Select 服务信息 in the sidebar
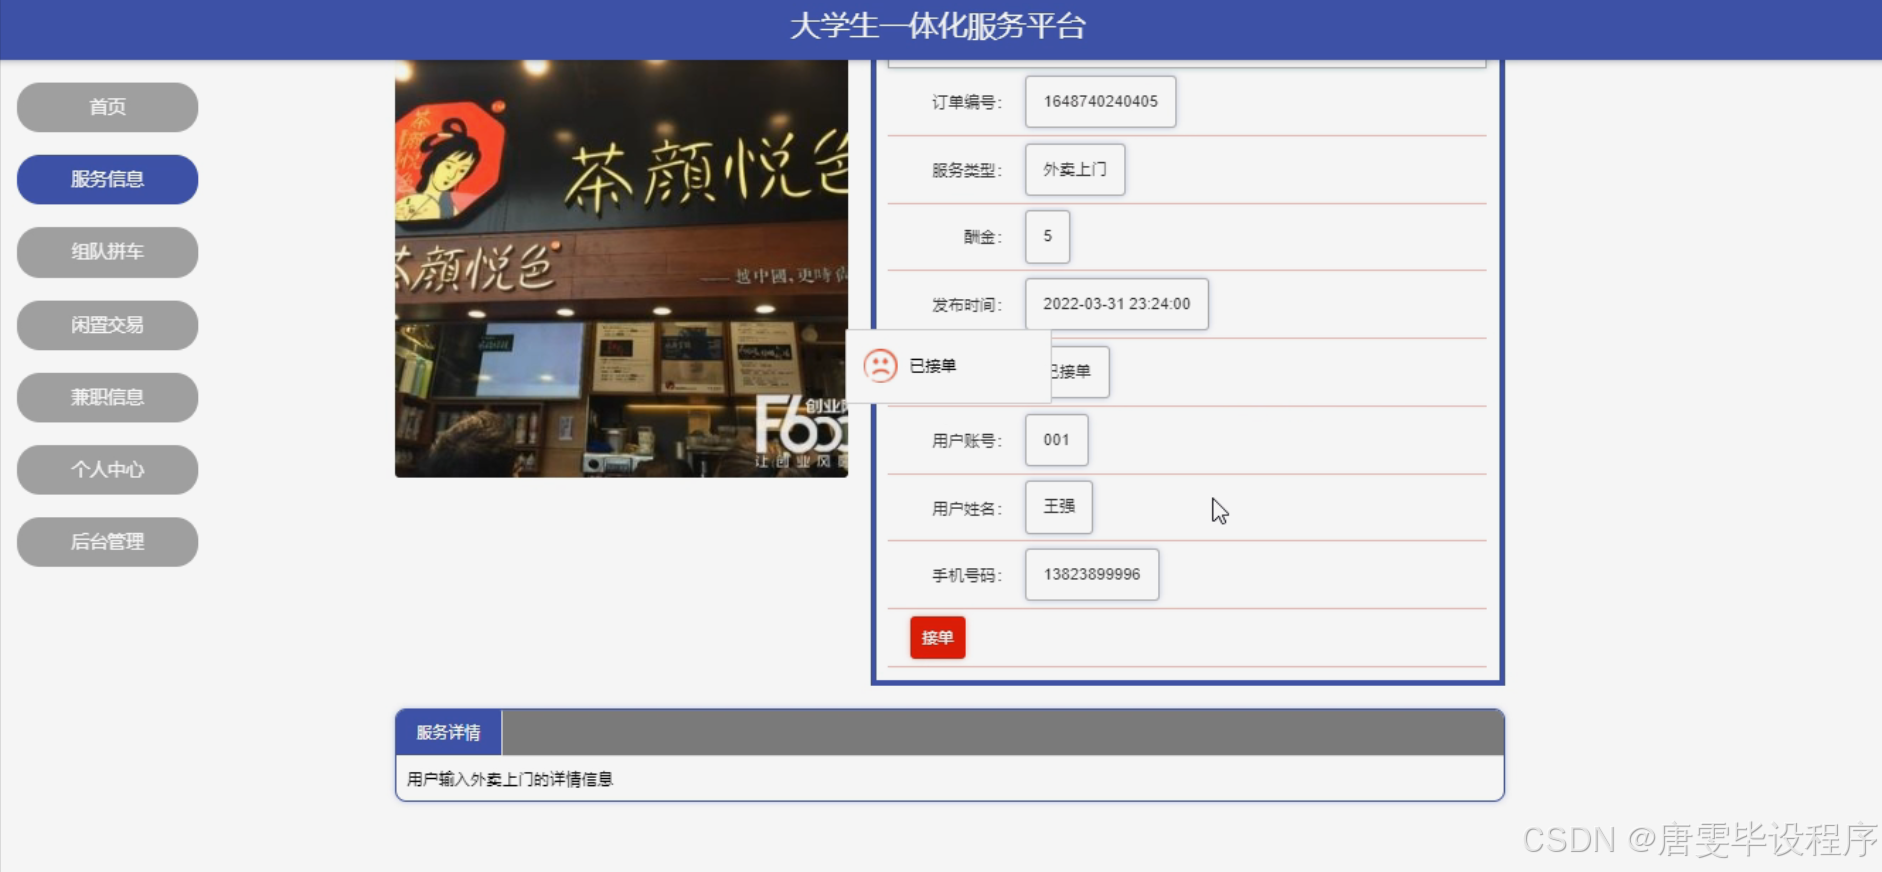This screenshot has height=872, width=1882. point(107,179)
